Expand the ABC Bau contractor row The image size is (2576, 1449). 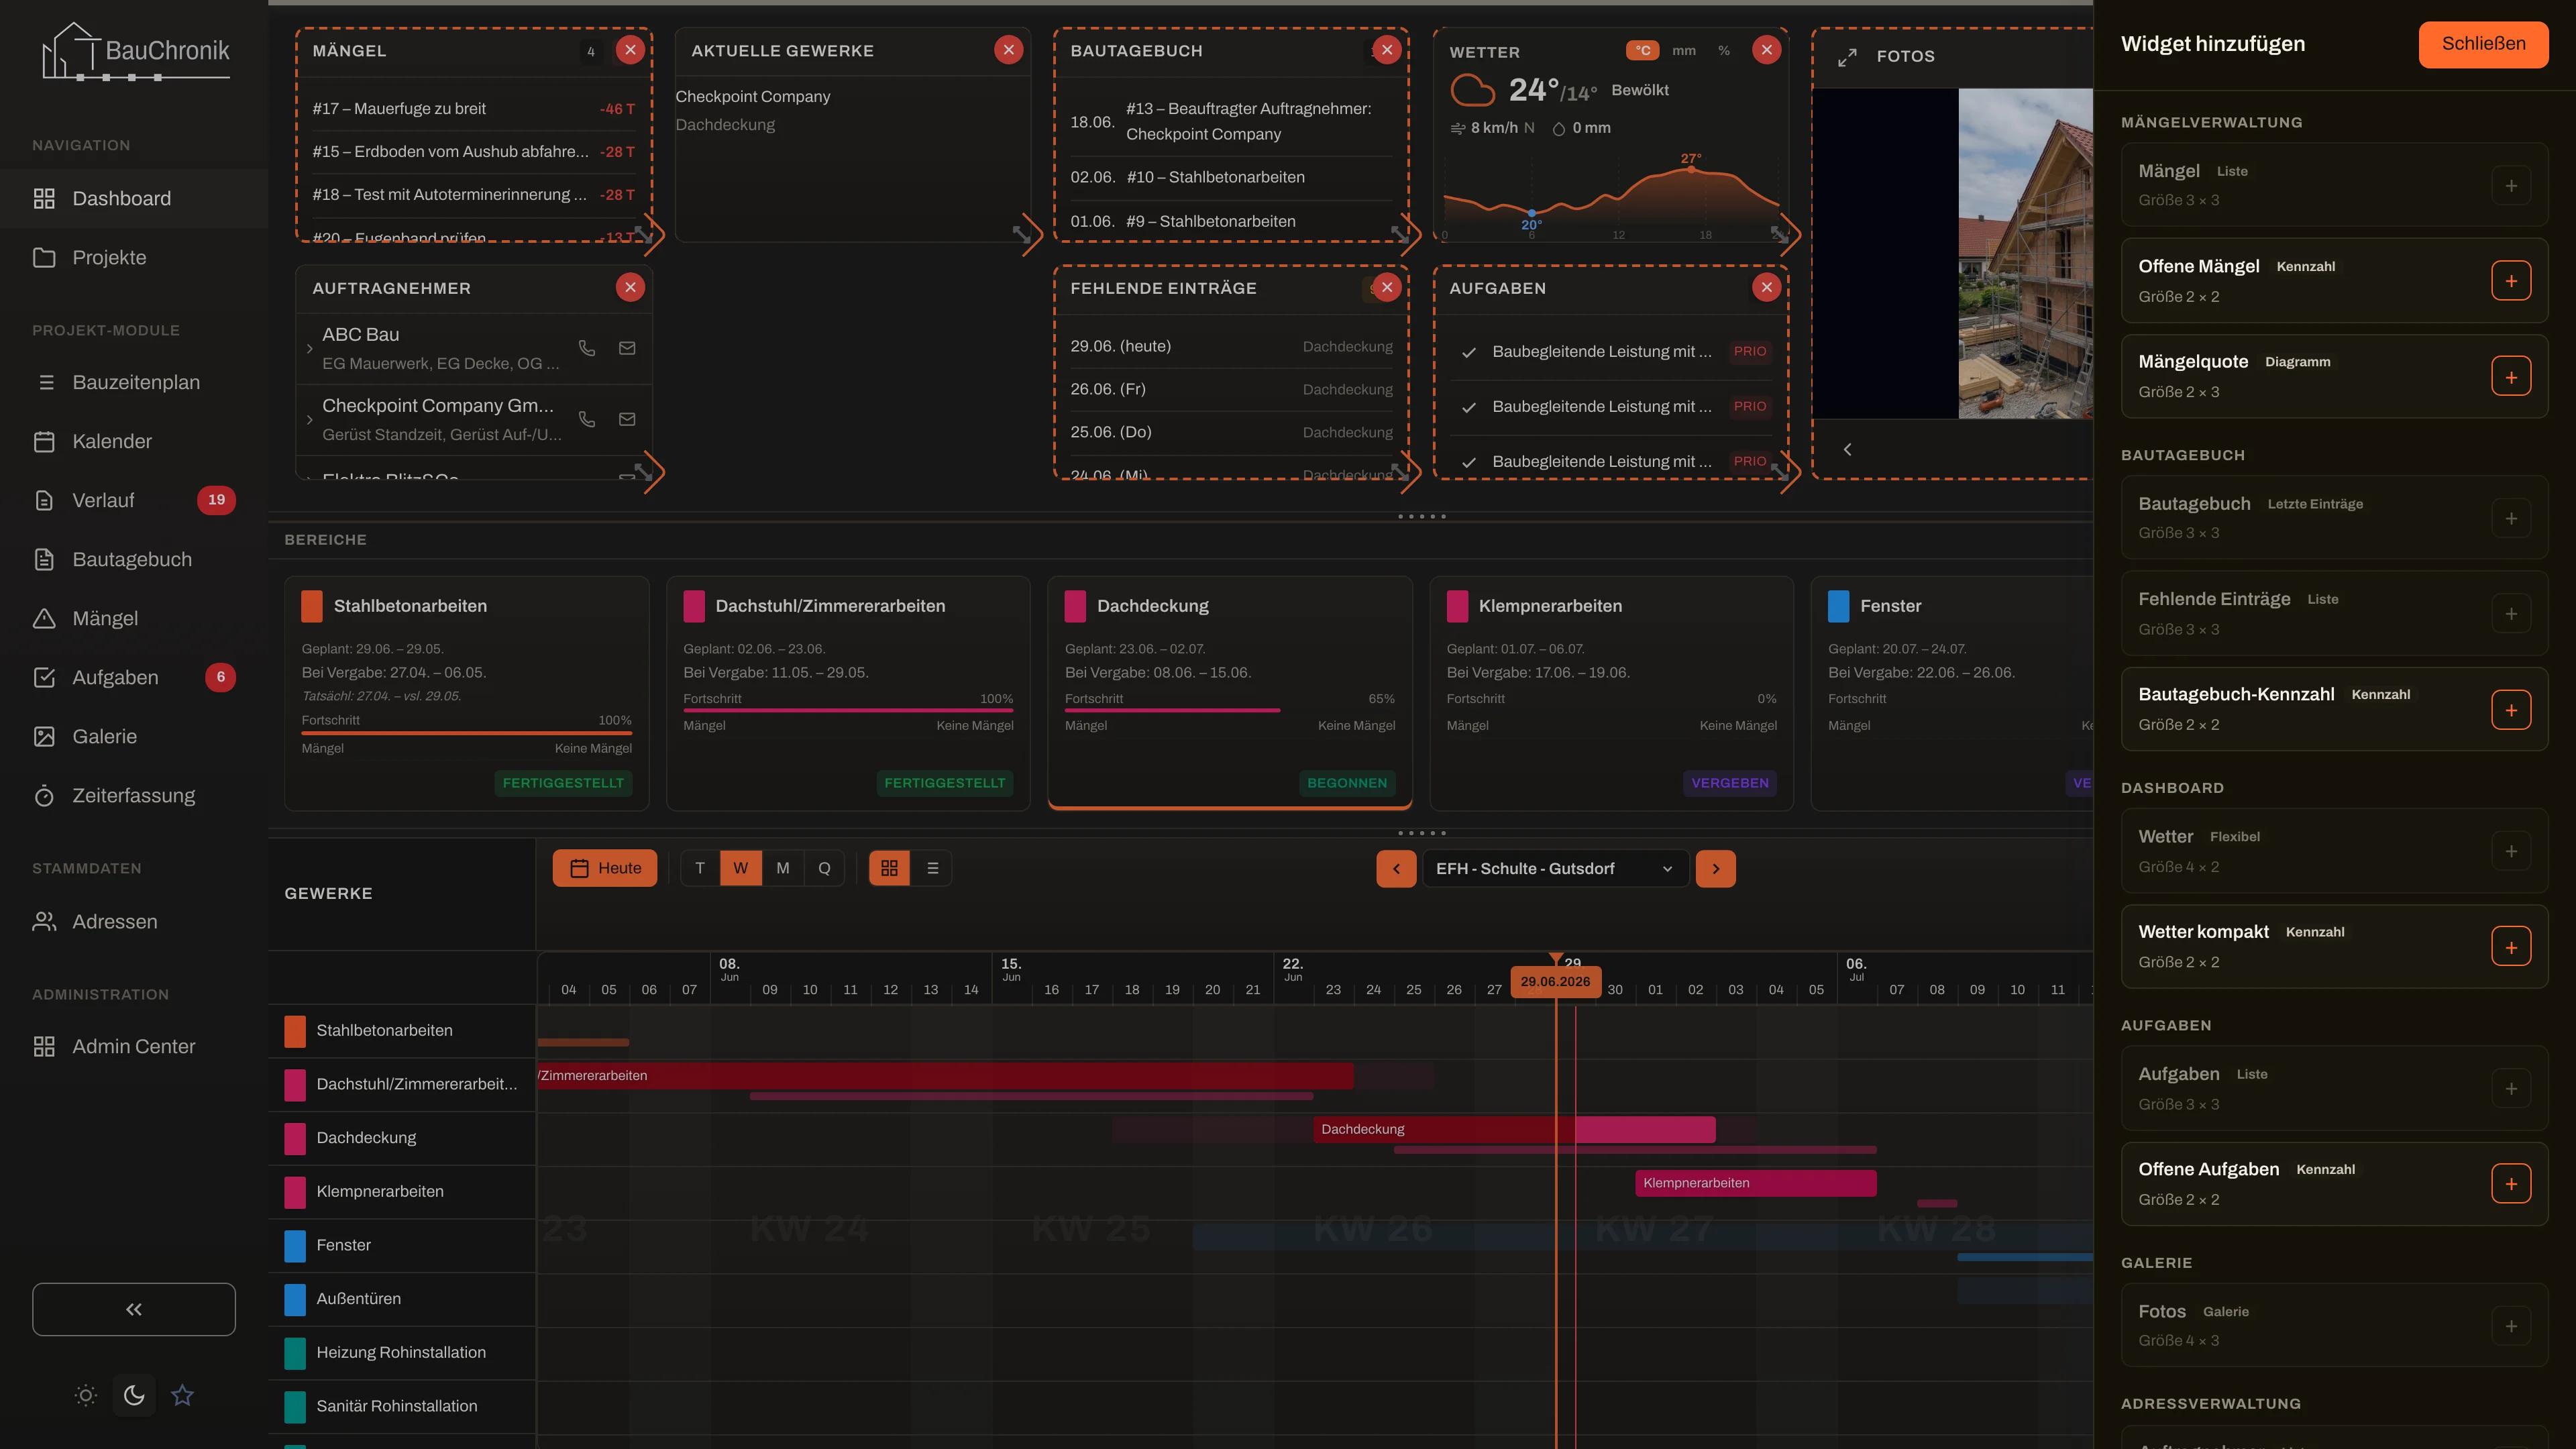pyautogui.click(x=310, y=349)
